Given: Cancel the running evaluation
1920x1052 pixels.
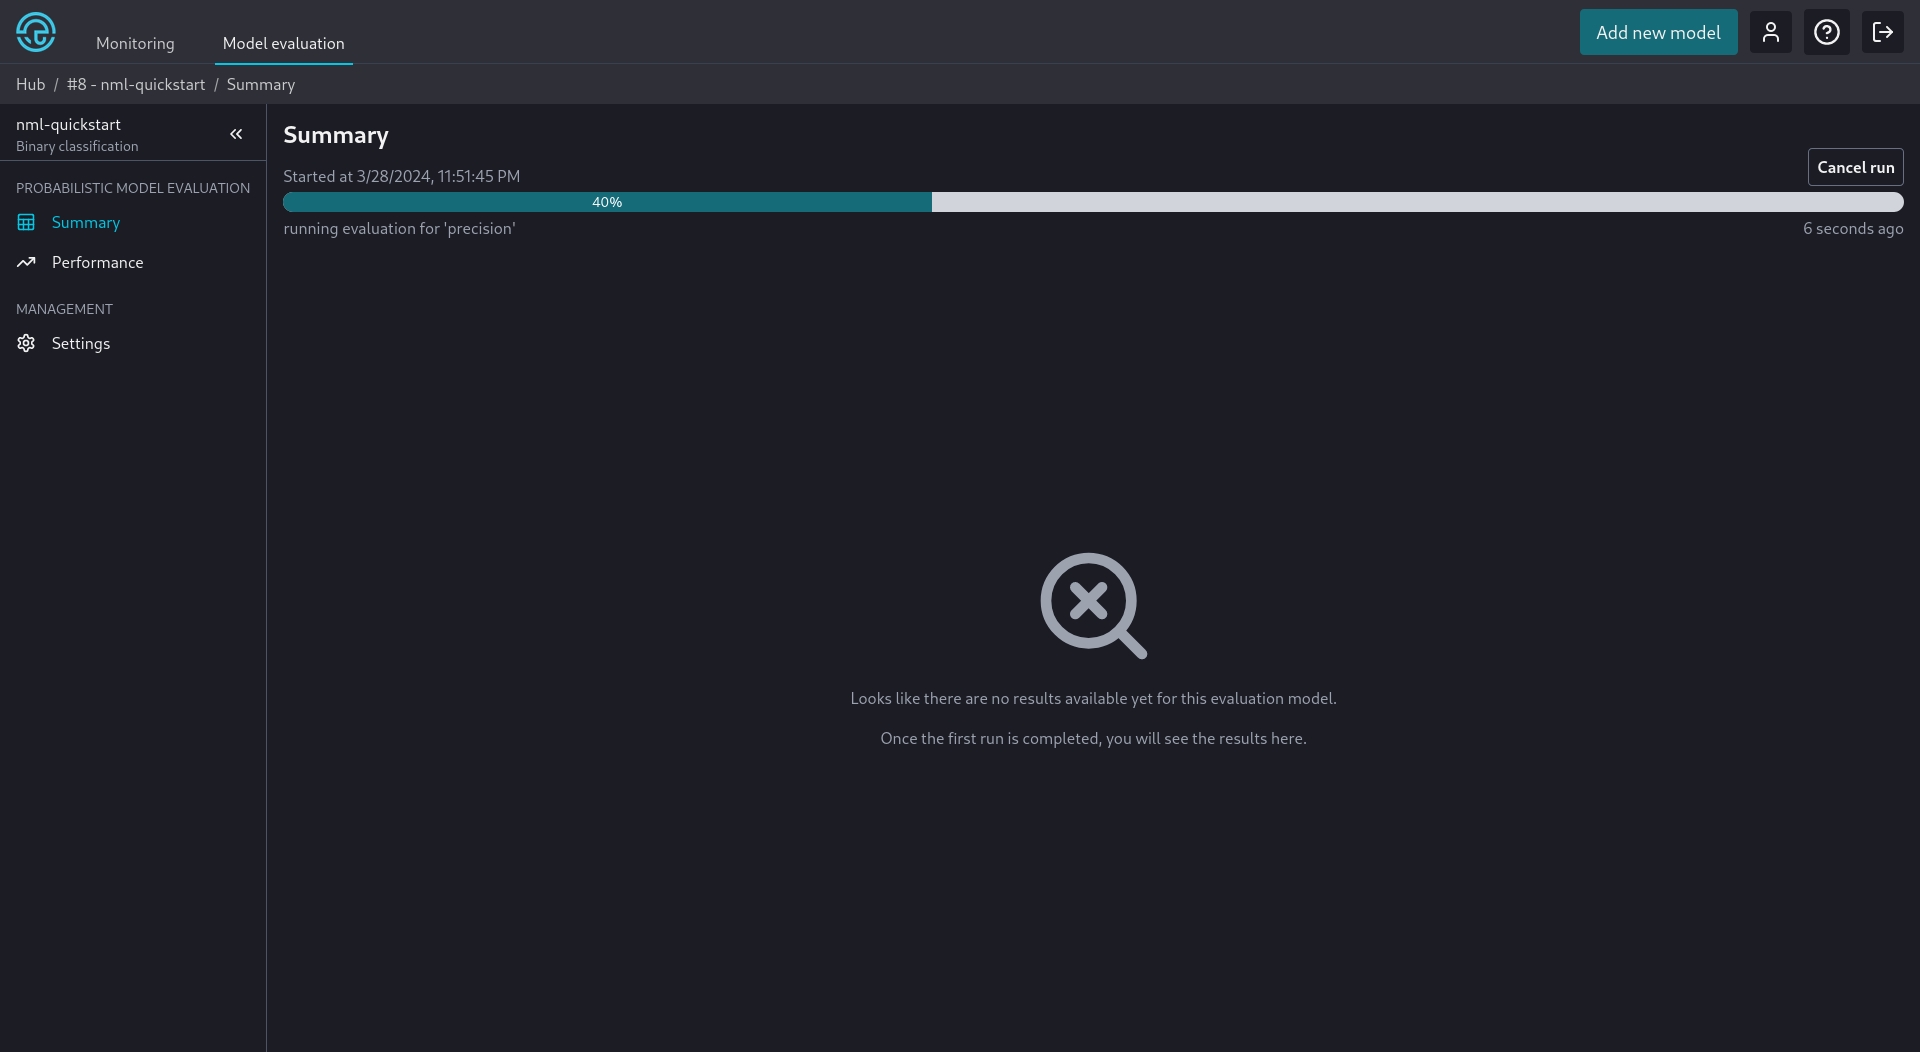Looking at the screenshot, I should pyautogui.click(x=1855, y=168).
